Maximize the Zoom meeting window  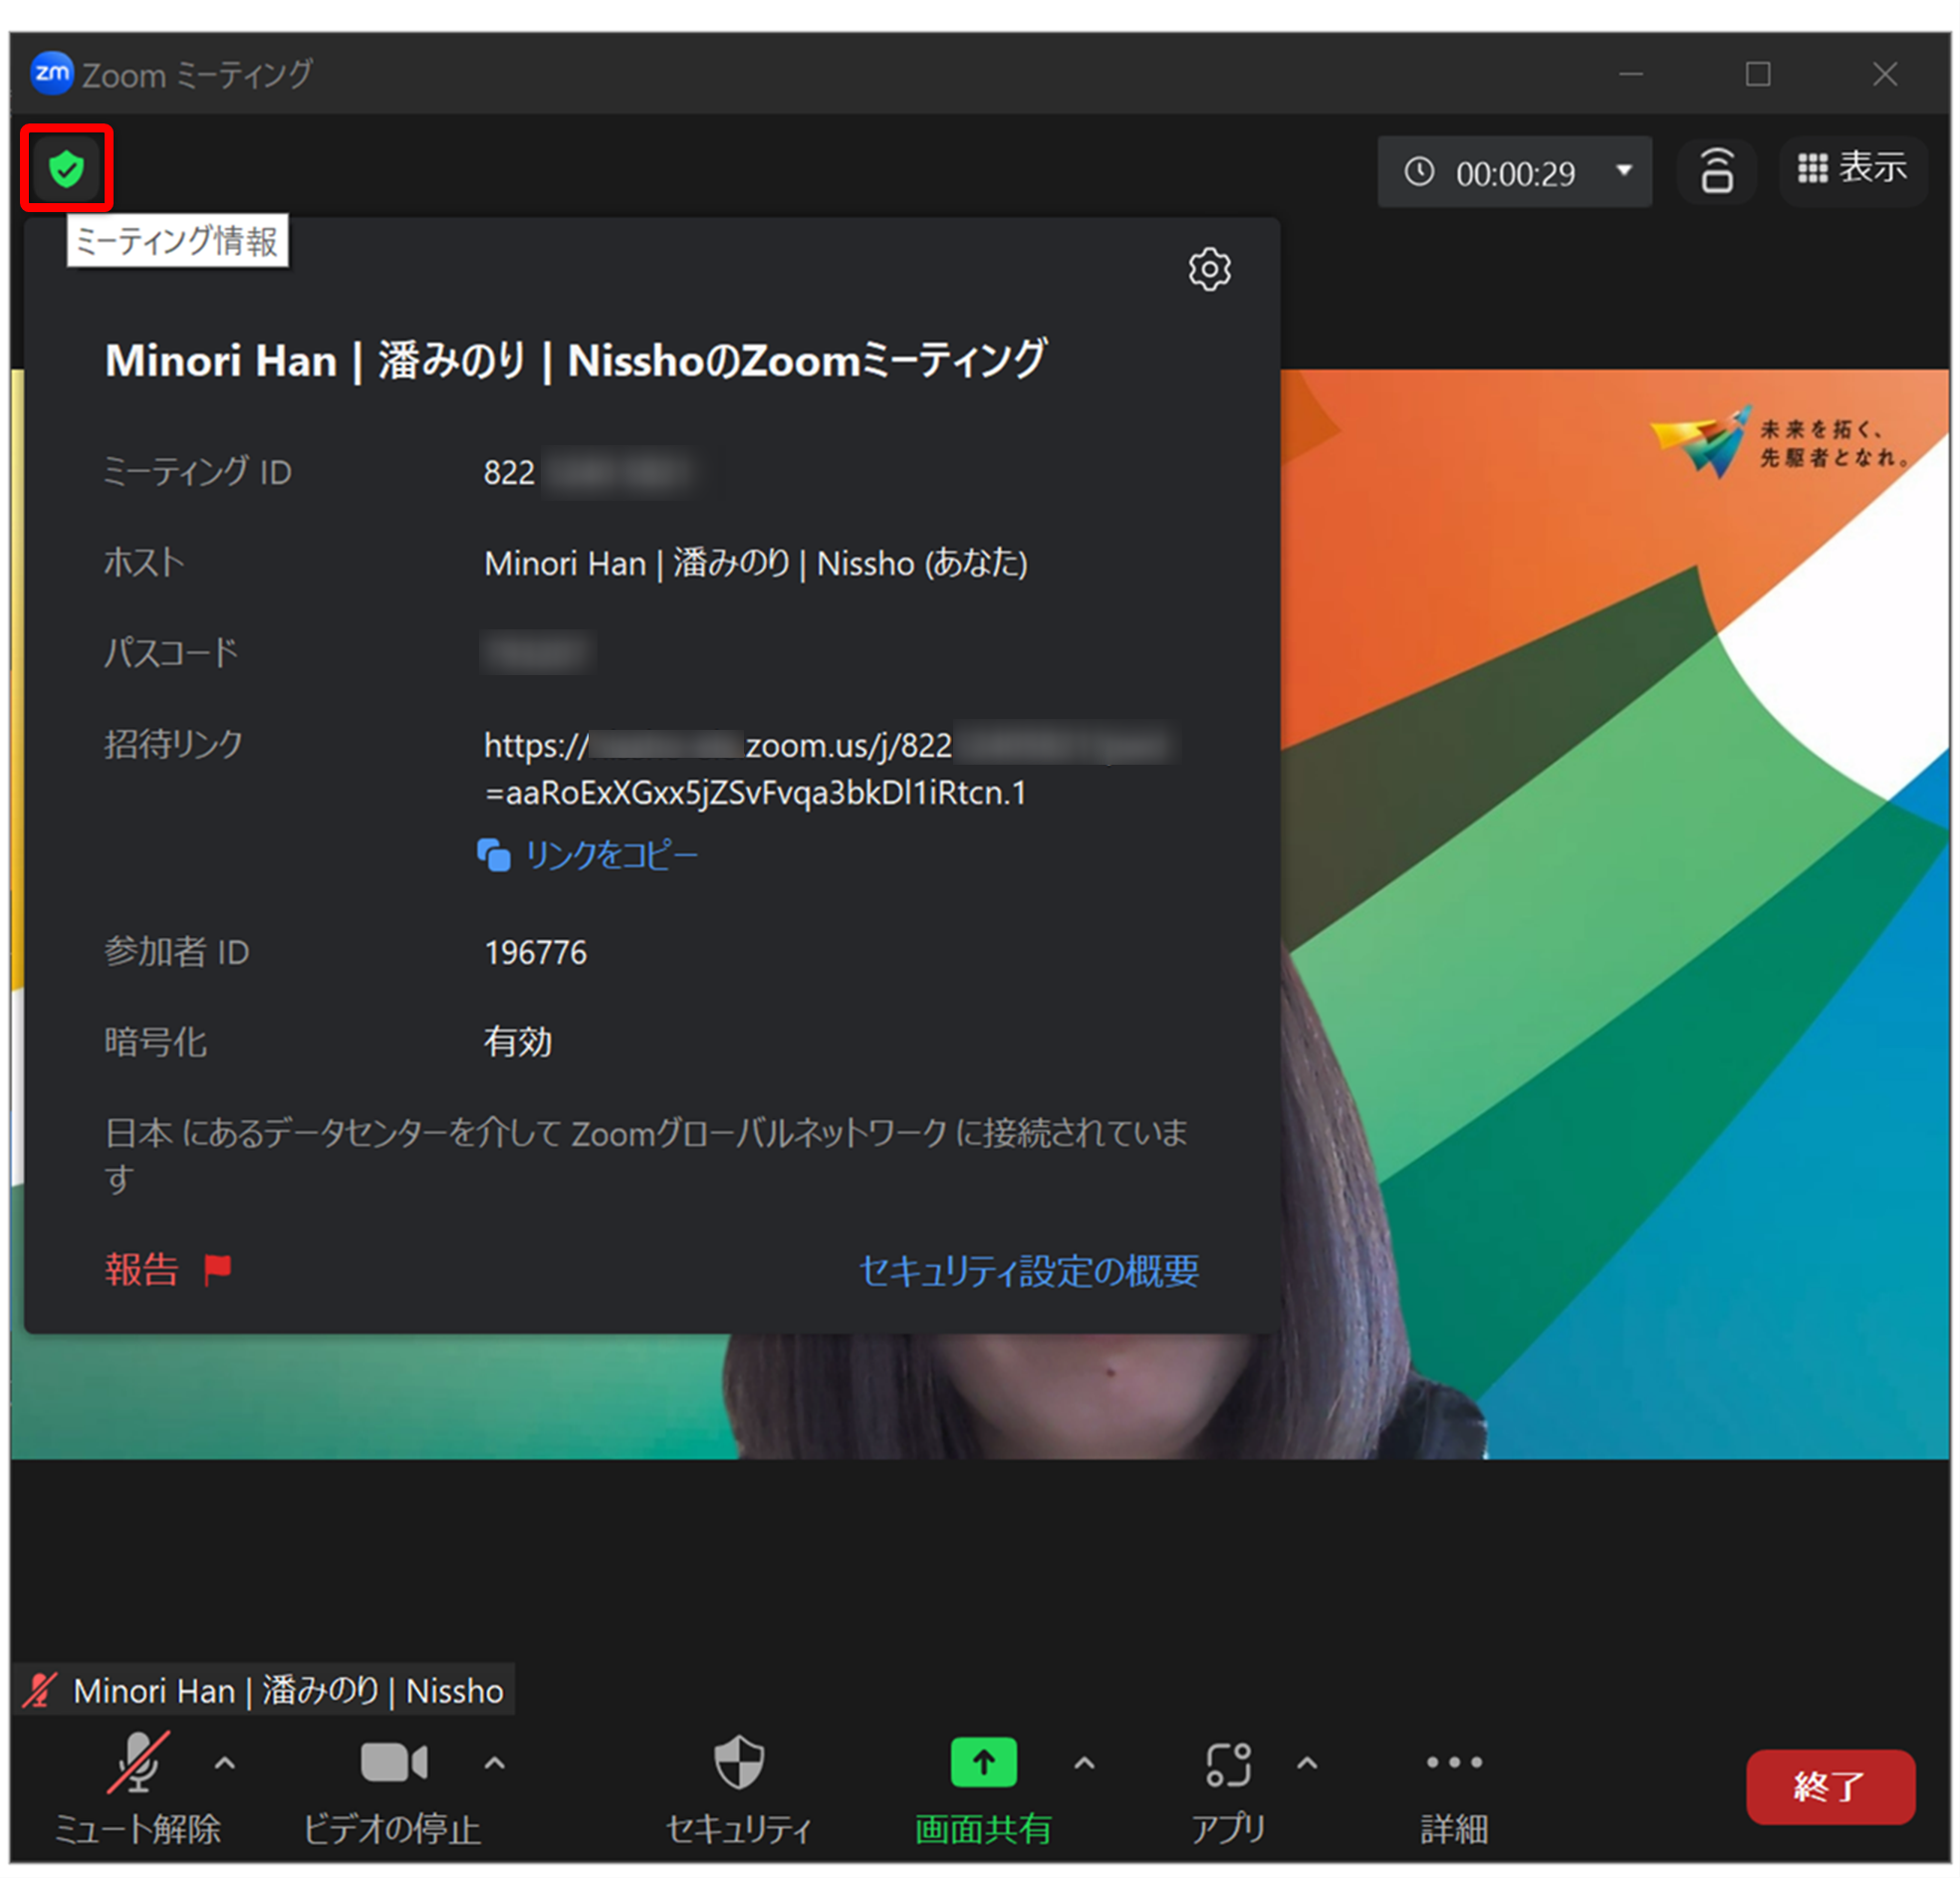[1757, 74]
